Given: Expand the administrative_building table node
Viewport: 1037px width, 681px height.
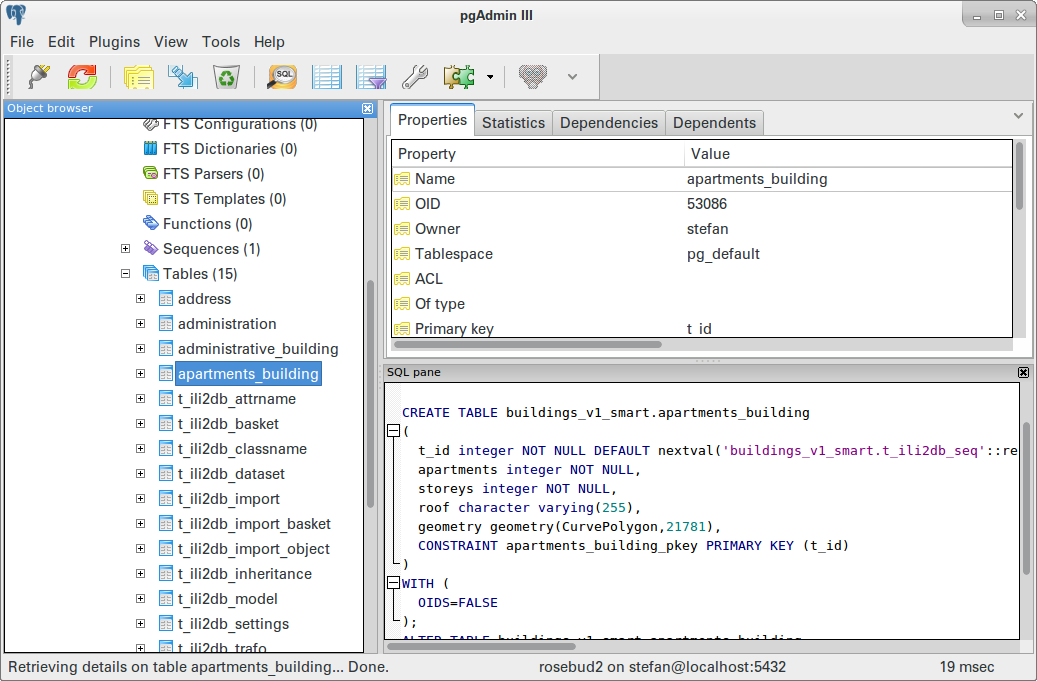Looking at the screenshot, I should click(x=140, y=348).
